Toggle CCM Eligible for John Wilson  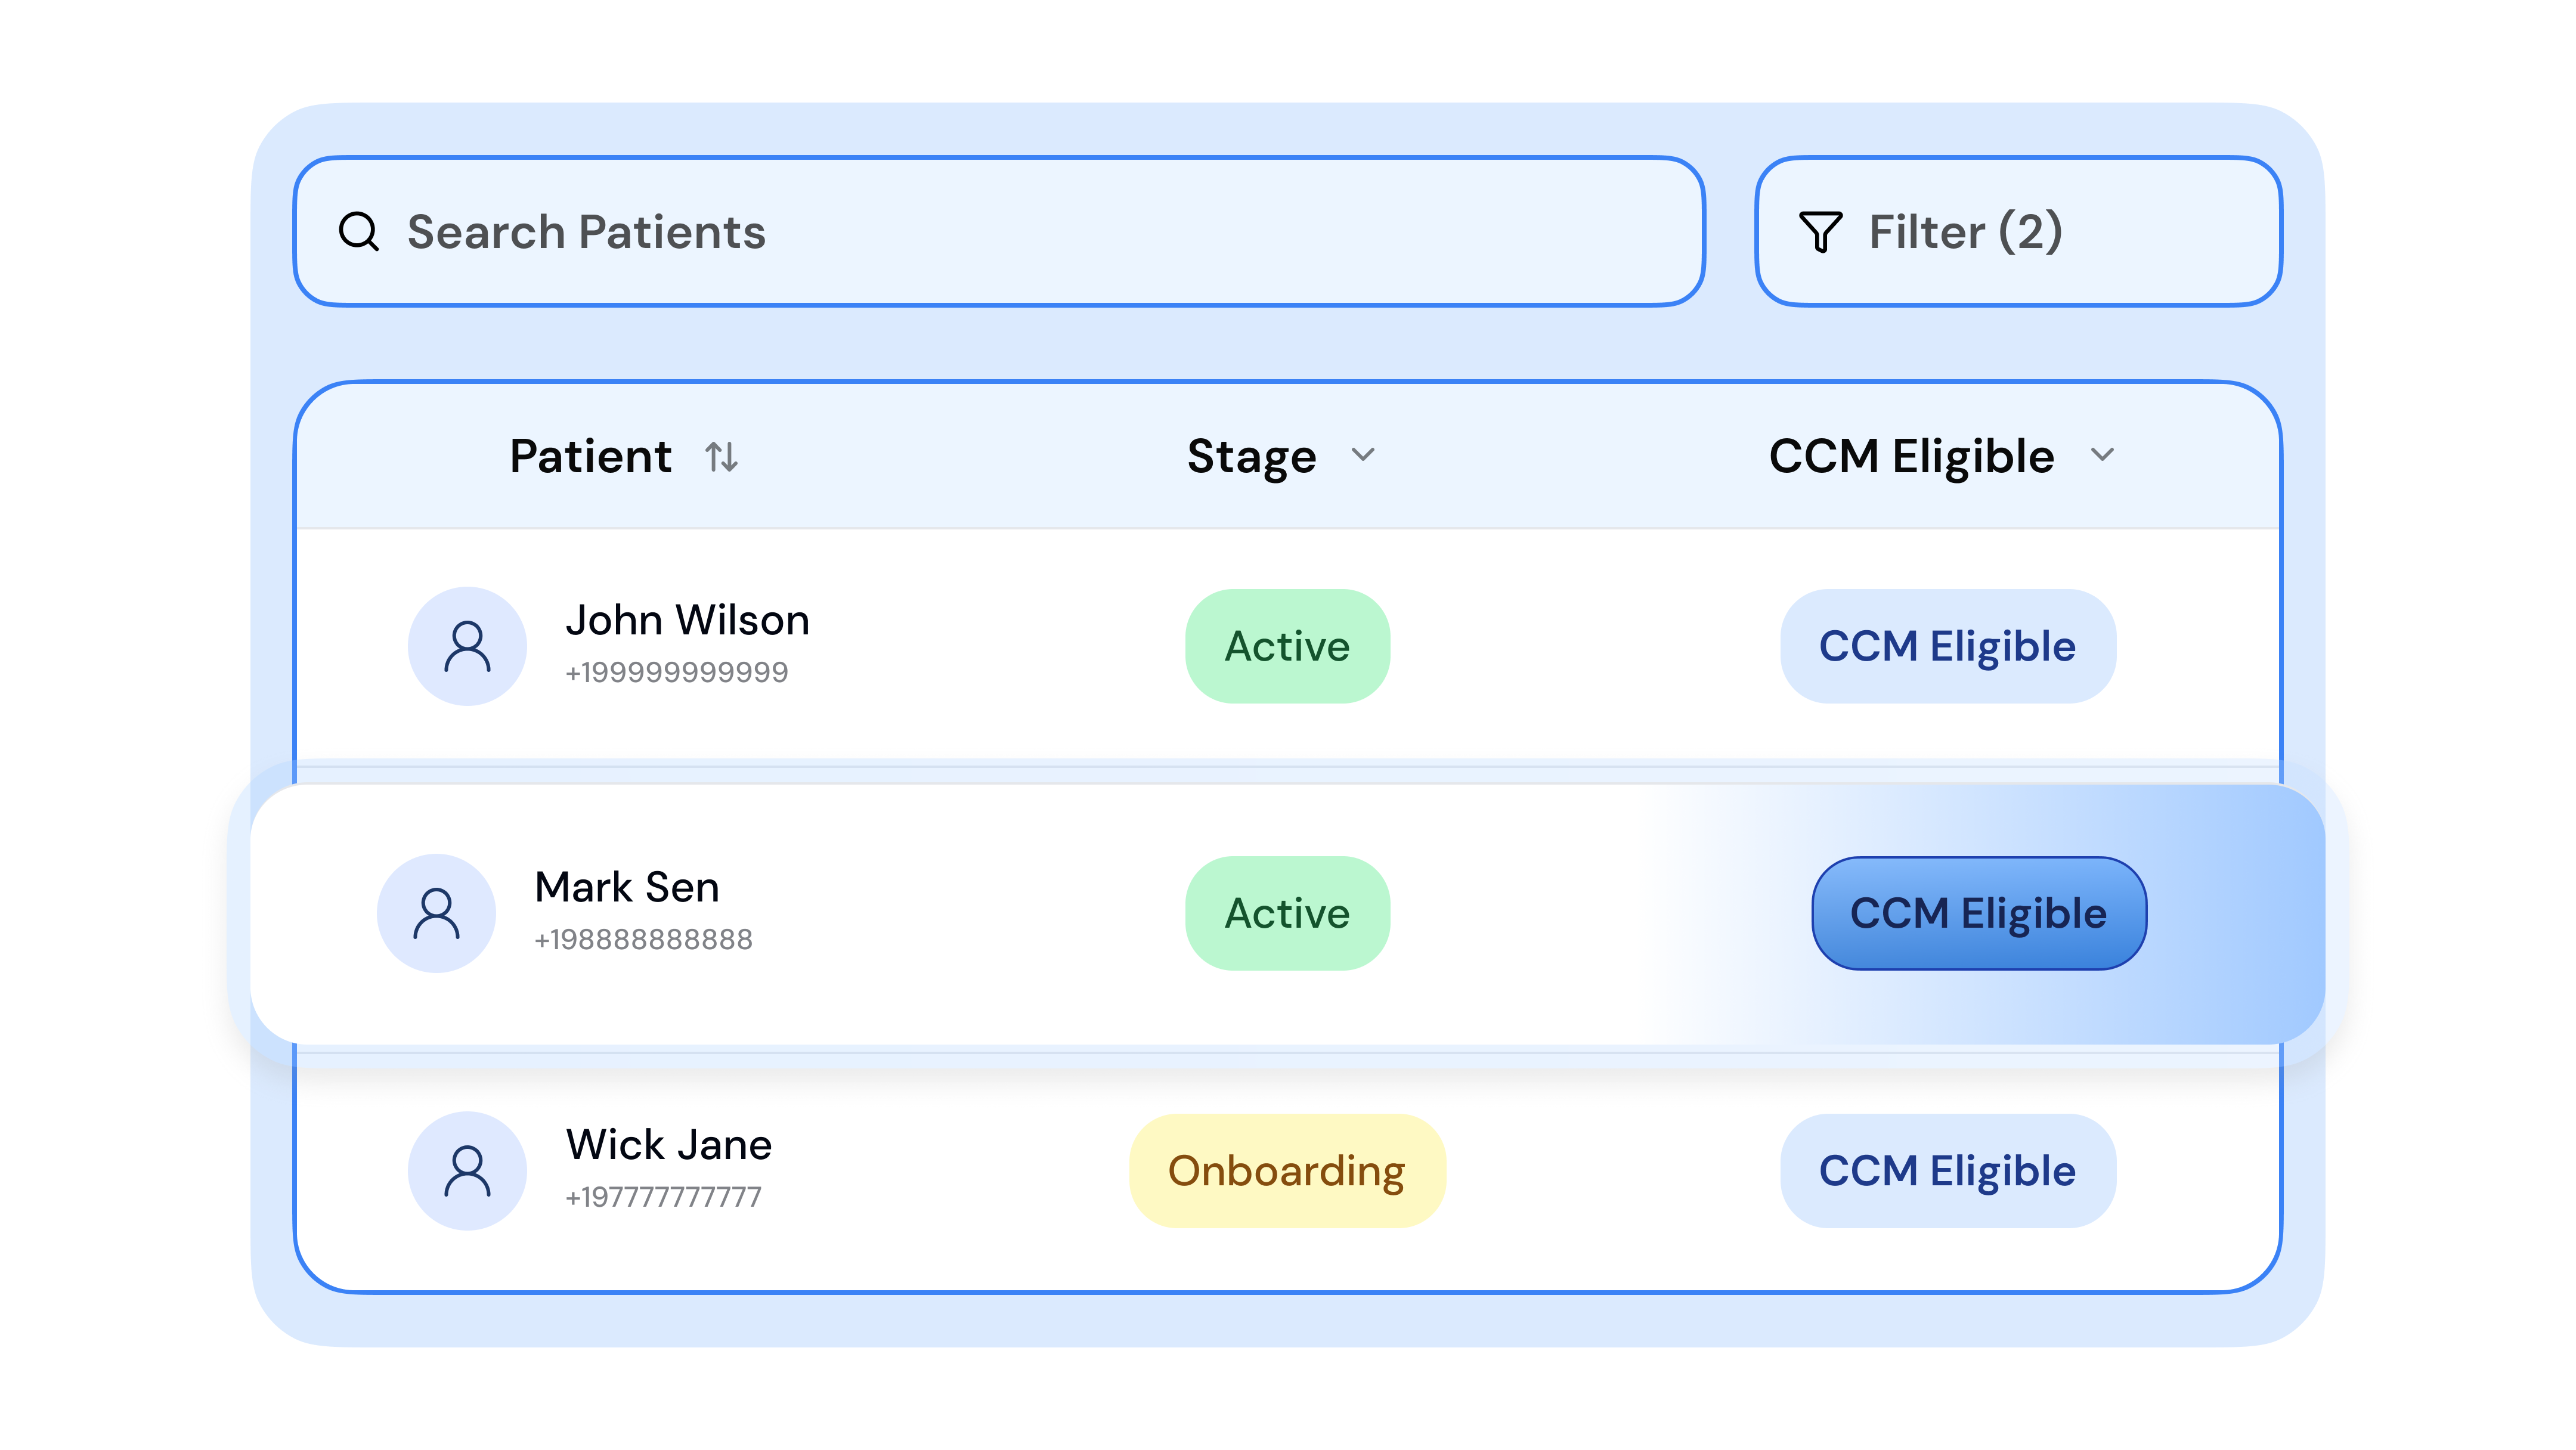click(x=1947, y=645)
